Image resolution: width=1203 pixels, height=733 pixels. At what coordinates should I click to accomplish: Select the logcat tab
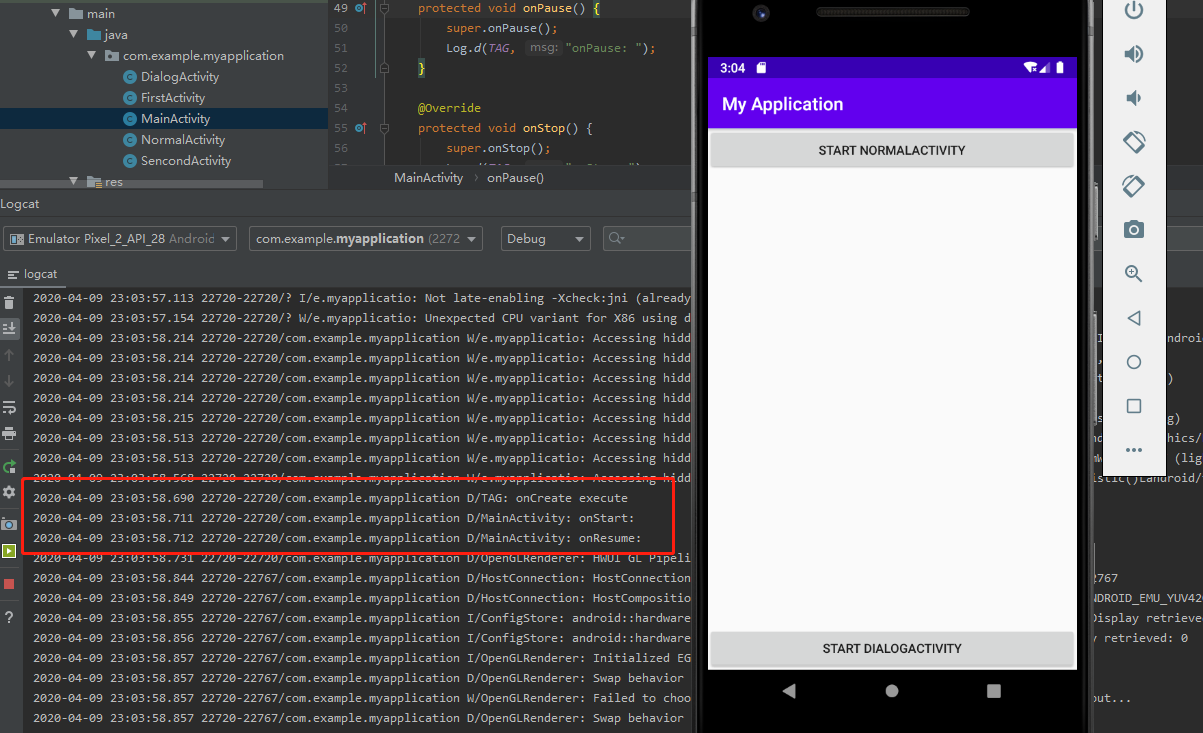click(32, 274)
